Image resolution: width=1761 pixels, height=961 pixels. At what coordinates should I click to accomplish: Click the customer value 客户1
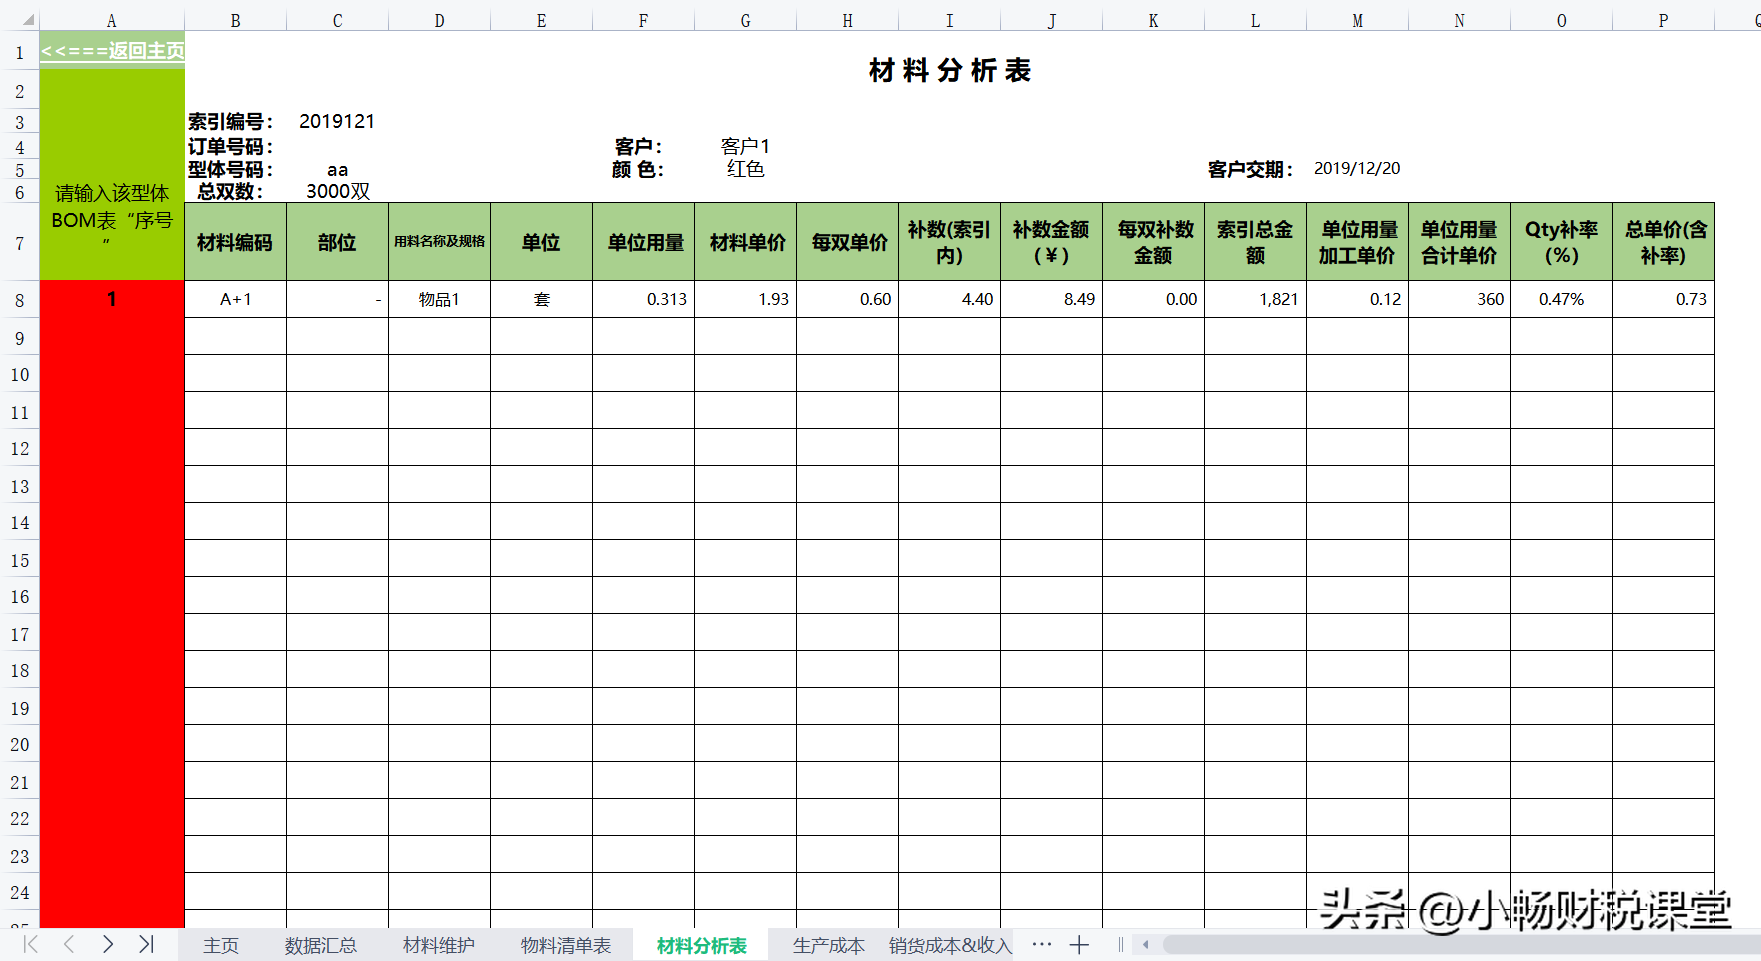click(746, 146)
